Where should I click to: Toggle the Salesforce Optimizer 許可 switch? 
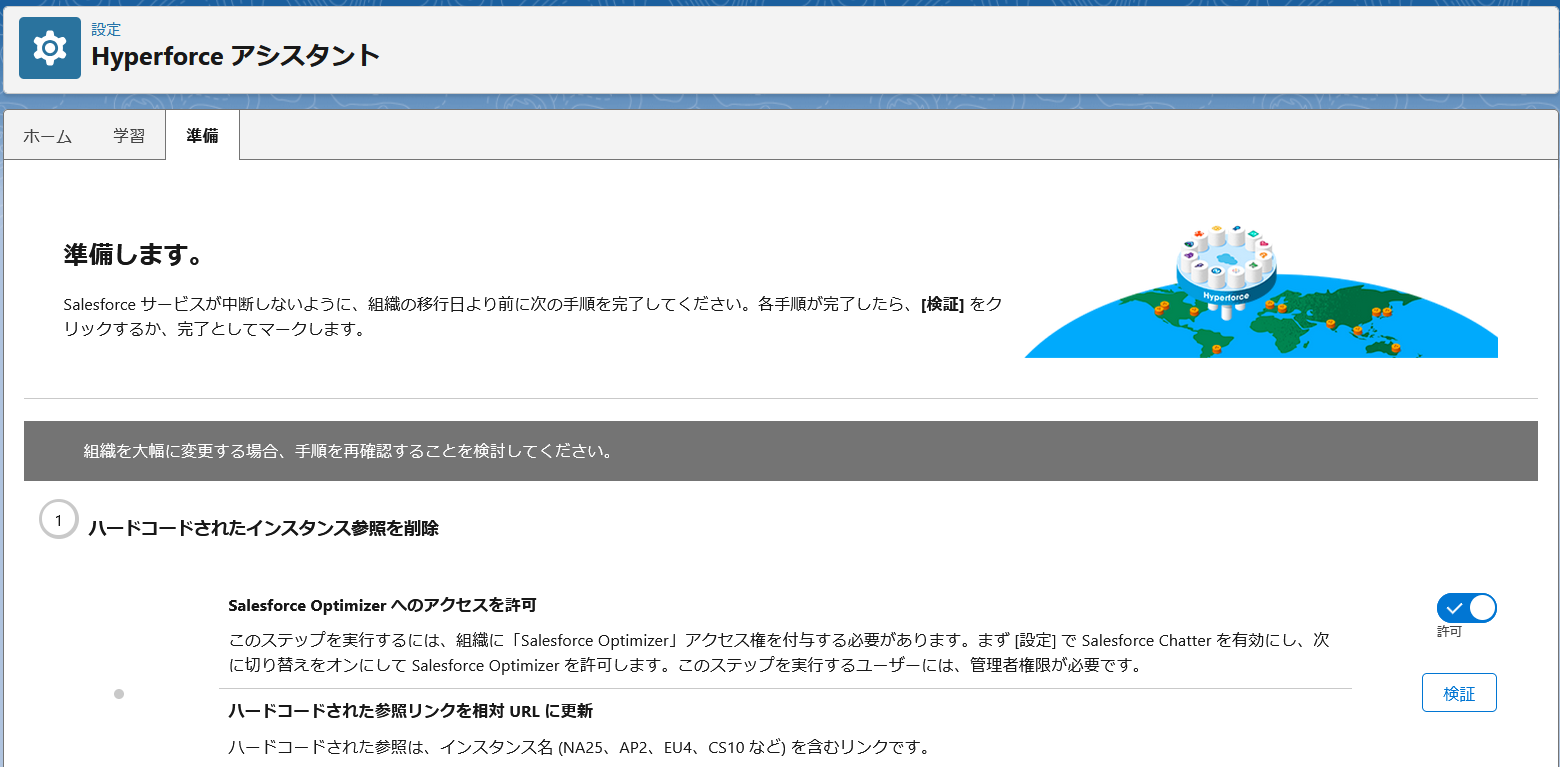[x=1466, y=607]
